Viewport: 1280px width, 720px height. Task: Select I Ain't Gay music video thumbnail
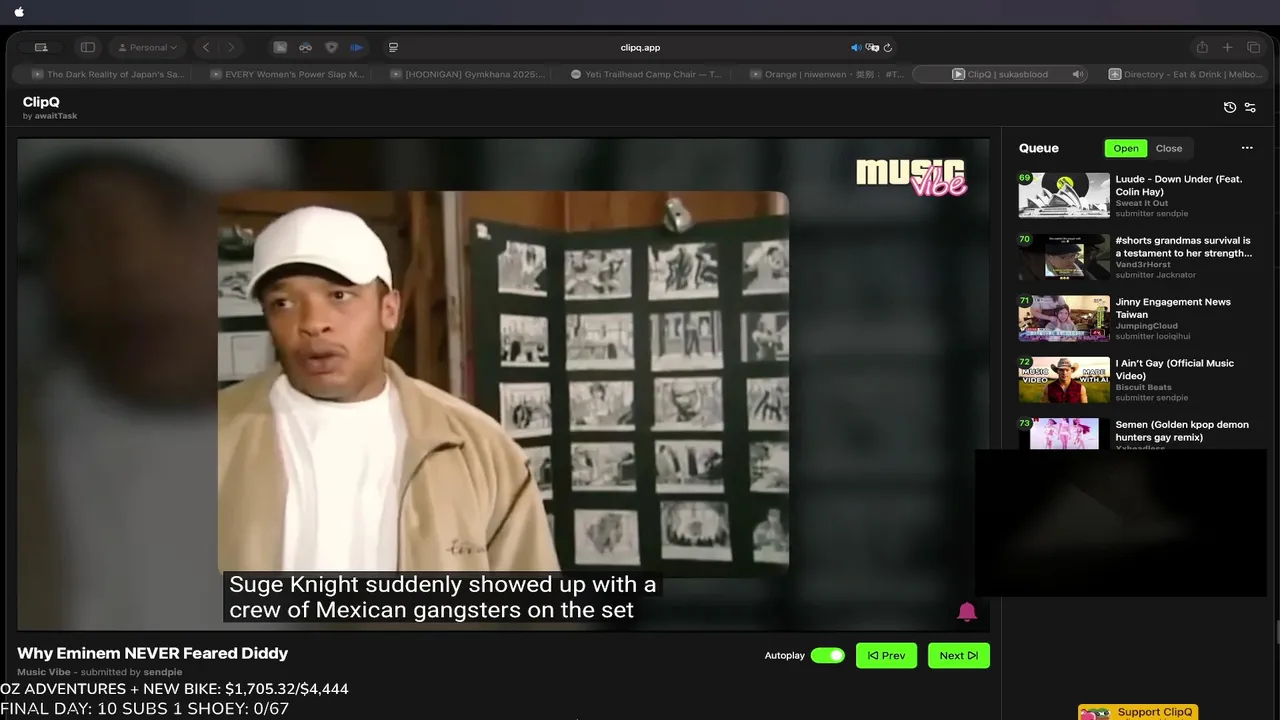click(1064, 379)
